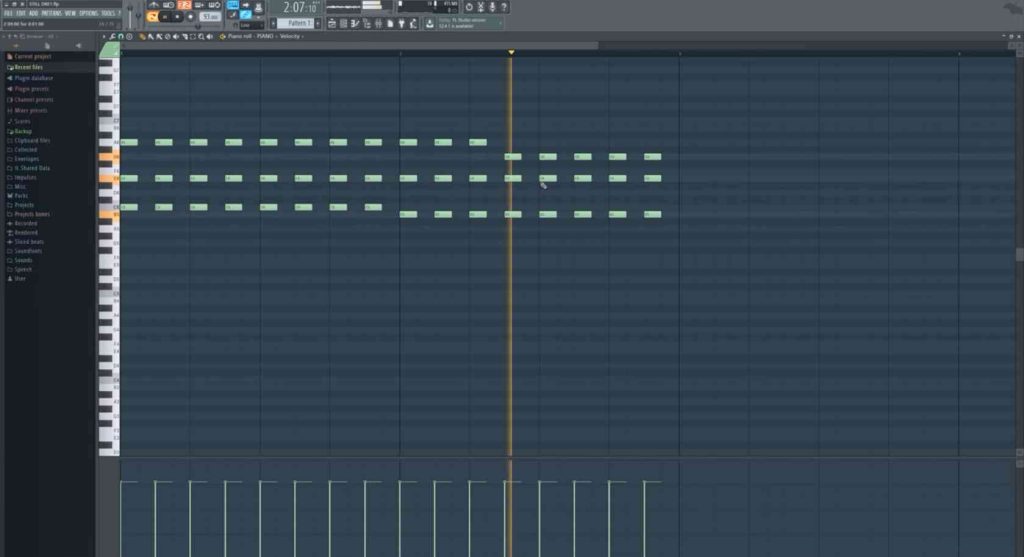Open the PIANO channel selector in title
The image size is (1024, 557).
264,36
